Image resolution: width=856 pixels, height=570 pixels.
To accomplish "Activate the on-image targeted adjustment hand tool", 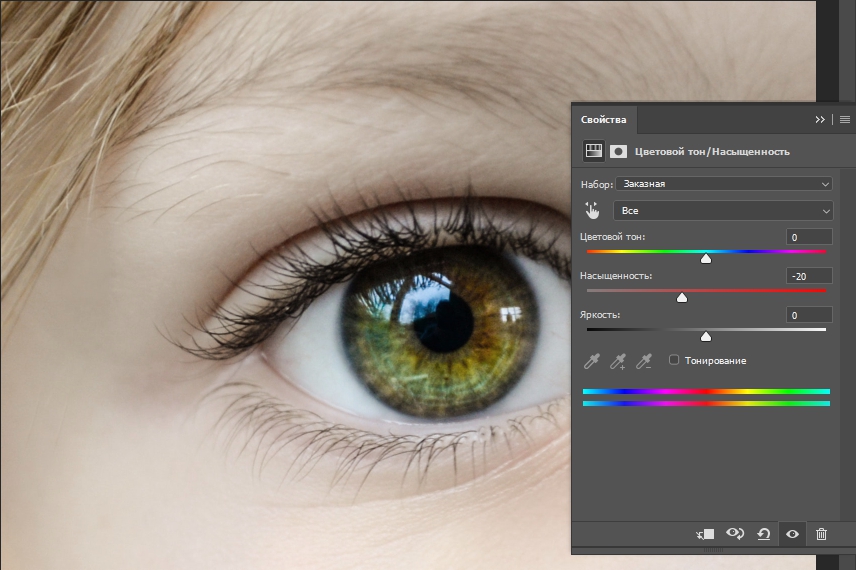I will pyautogui.click(x=592, y=210).
